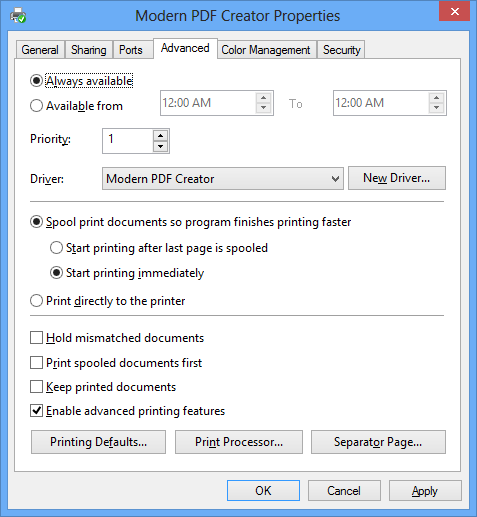Image resolution: width=477 pixels, height=517 pixels.
Task: Open the Ports tab
Action: pos(131,50)
